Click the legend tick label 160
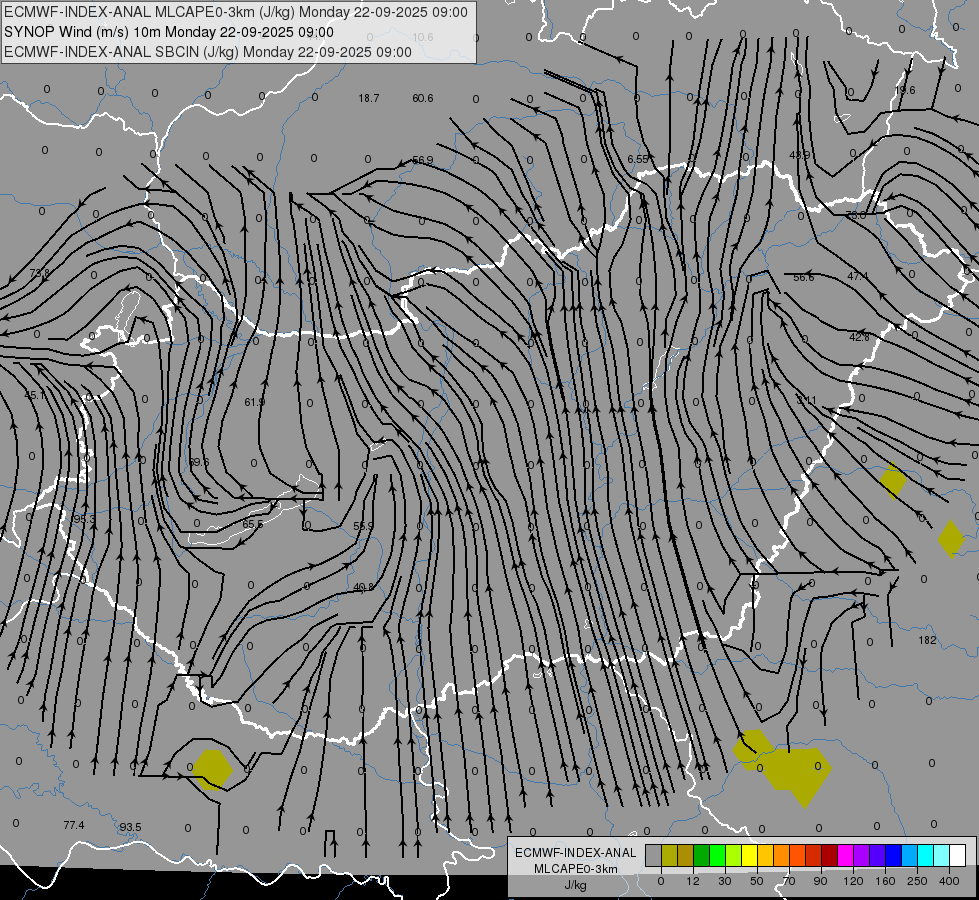 coord(885,881)
